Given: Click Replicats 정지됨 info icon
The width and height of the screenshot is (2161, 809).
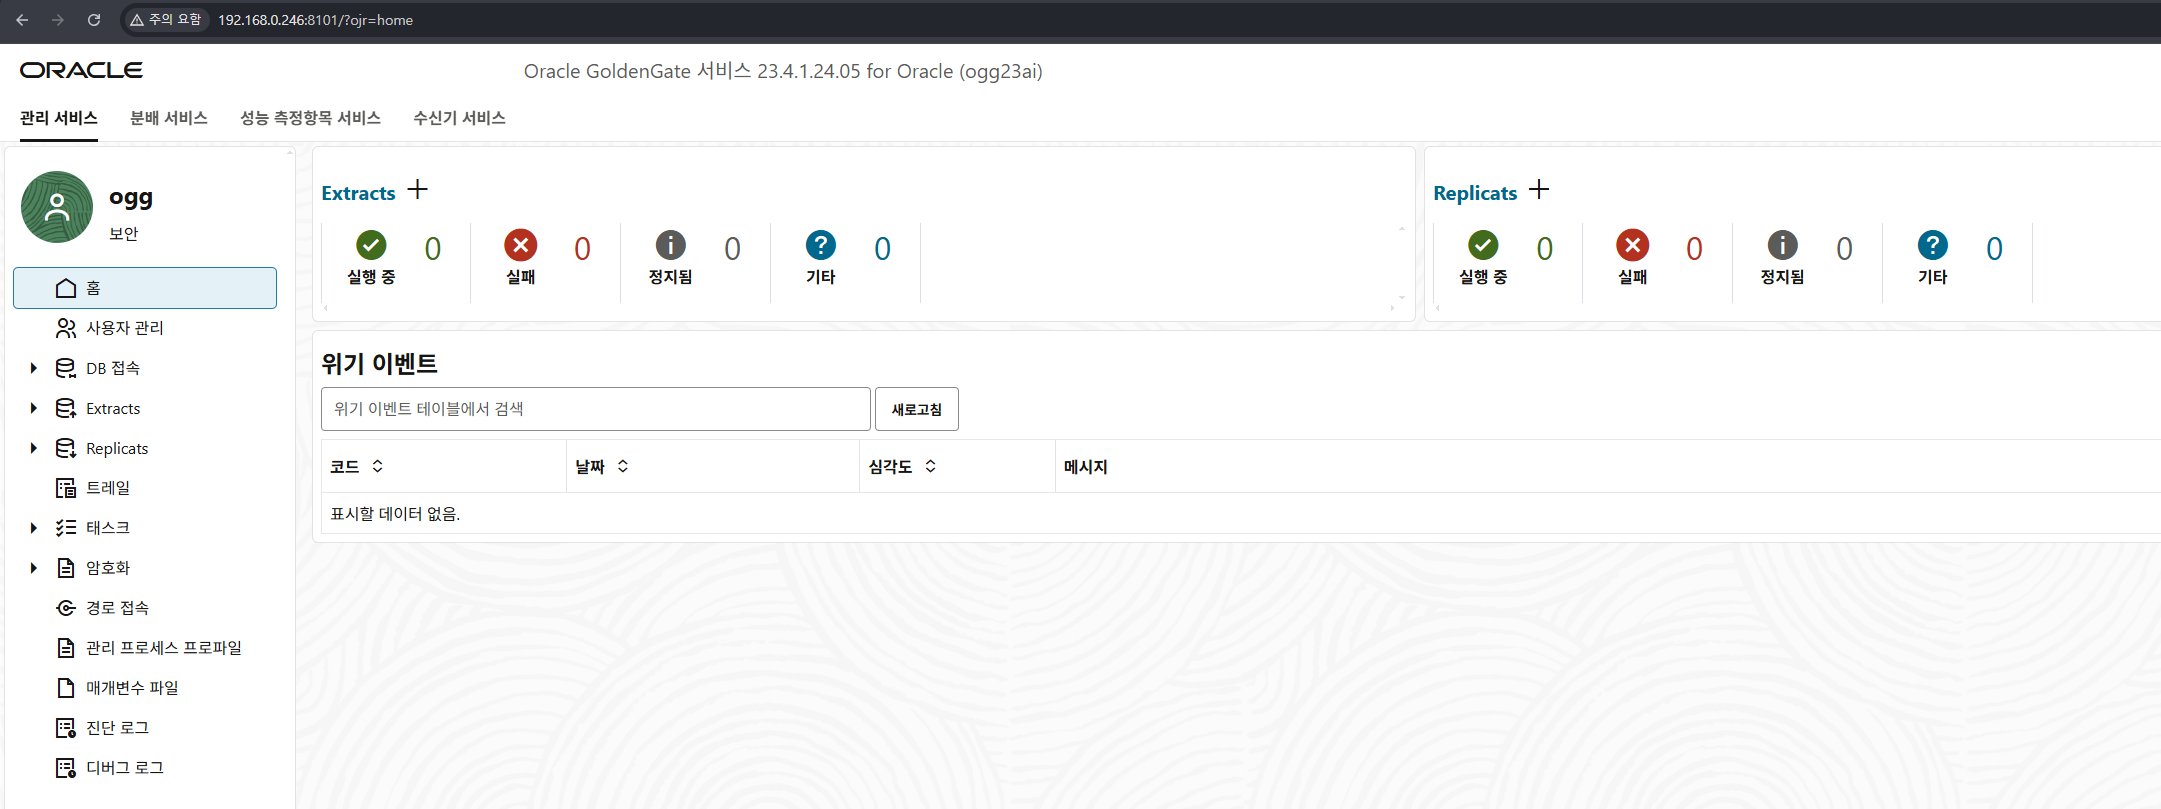Looking at the screenshot, I should tap(1783, 245).
